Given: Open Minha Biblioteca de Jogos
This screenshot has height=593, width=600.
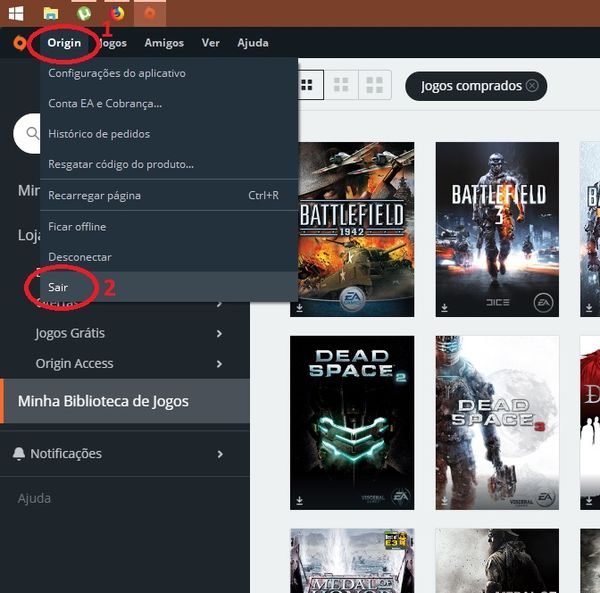Looking at the screenshot, I should (x=125, y=401).
